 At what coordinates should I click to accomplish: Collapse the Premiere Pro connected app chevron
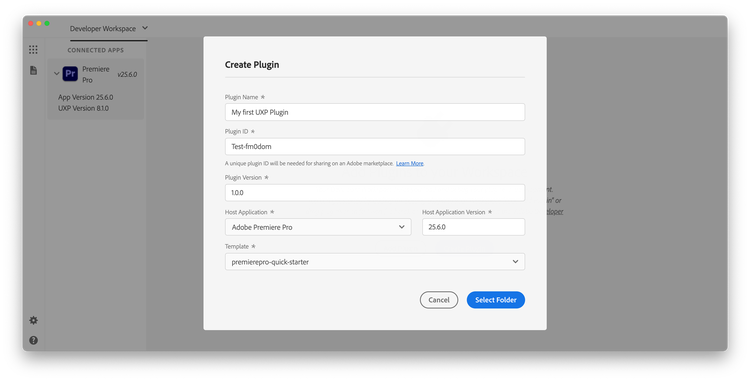[56, 74]
